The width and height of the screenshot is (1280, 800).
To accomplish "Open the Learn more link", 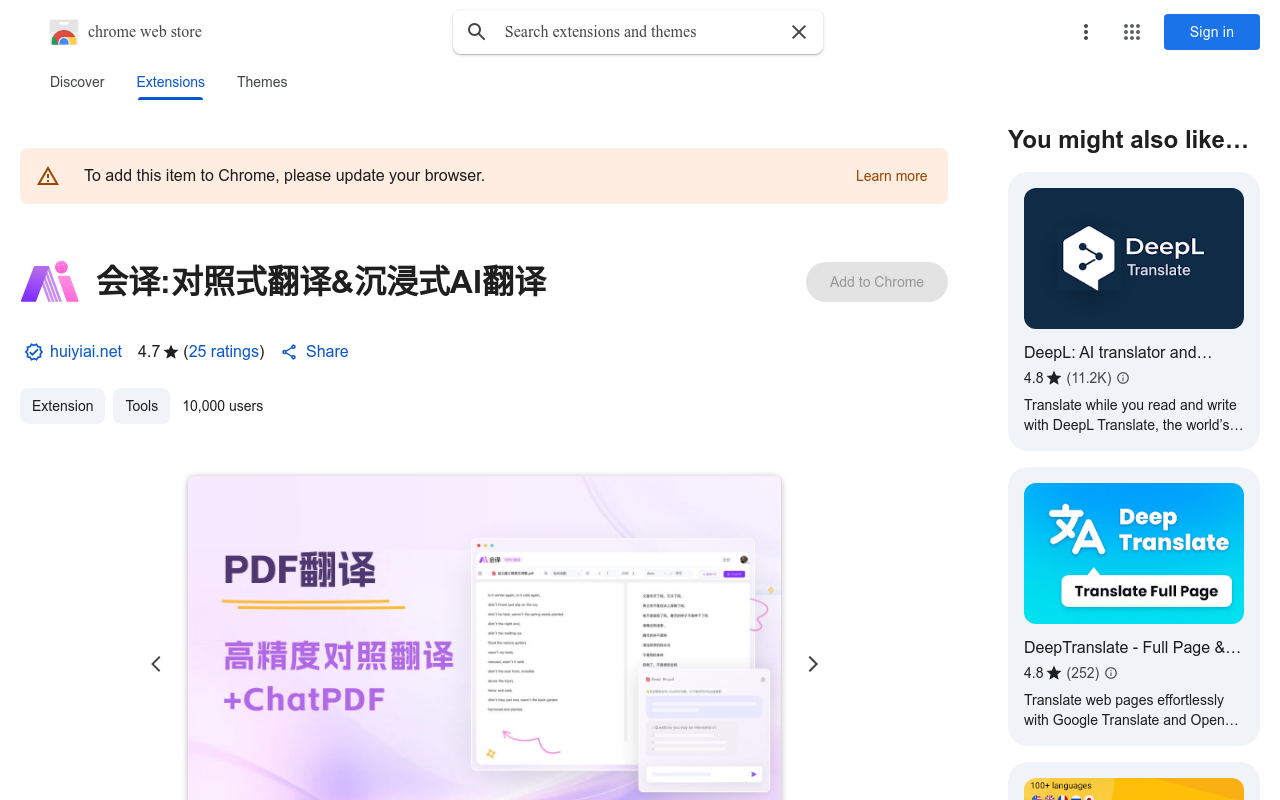I will pos(891,176).
